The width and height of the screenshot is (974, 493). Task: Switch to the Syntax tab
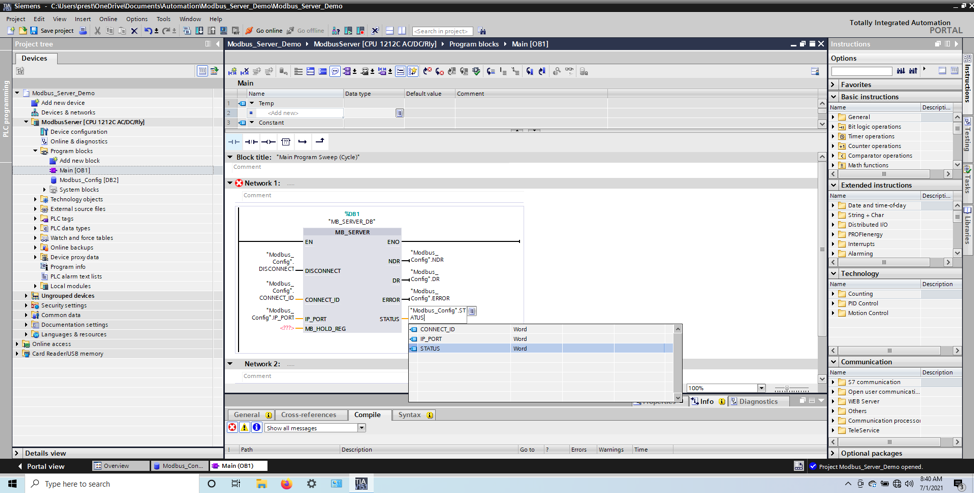[x=415, y=415]
